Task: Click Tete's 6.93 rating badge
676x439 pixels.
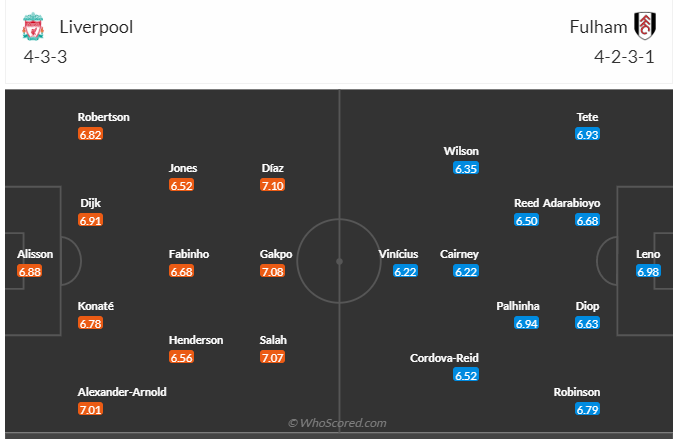Action: pyautogui.click(x=587, y=133)
